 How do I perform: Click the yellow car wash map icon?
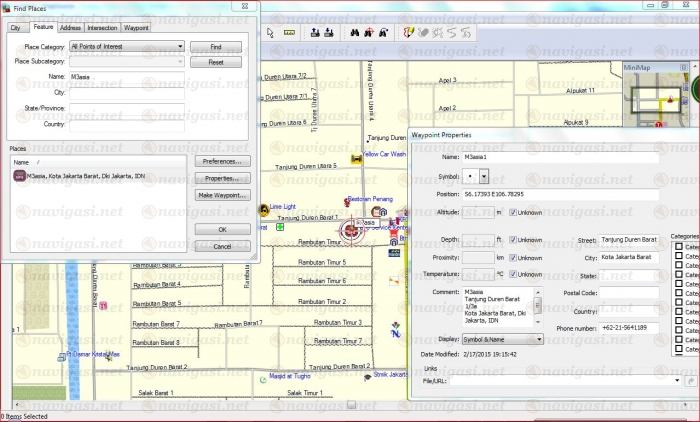(357, 160)
